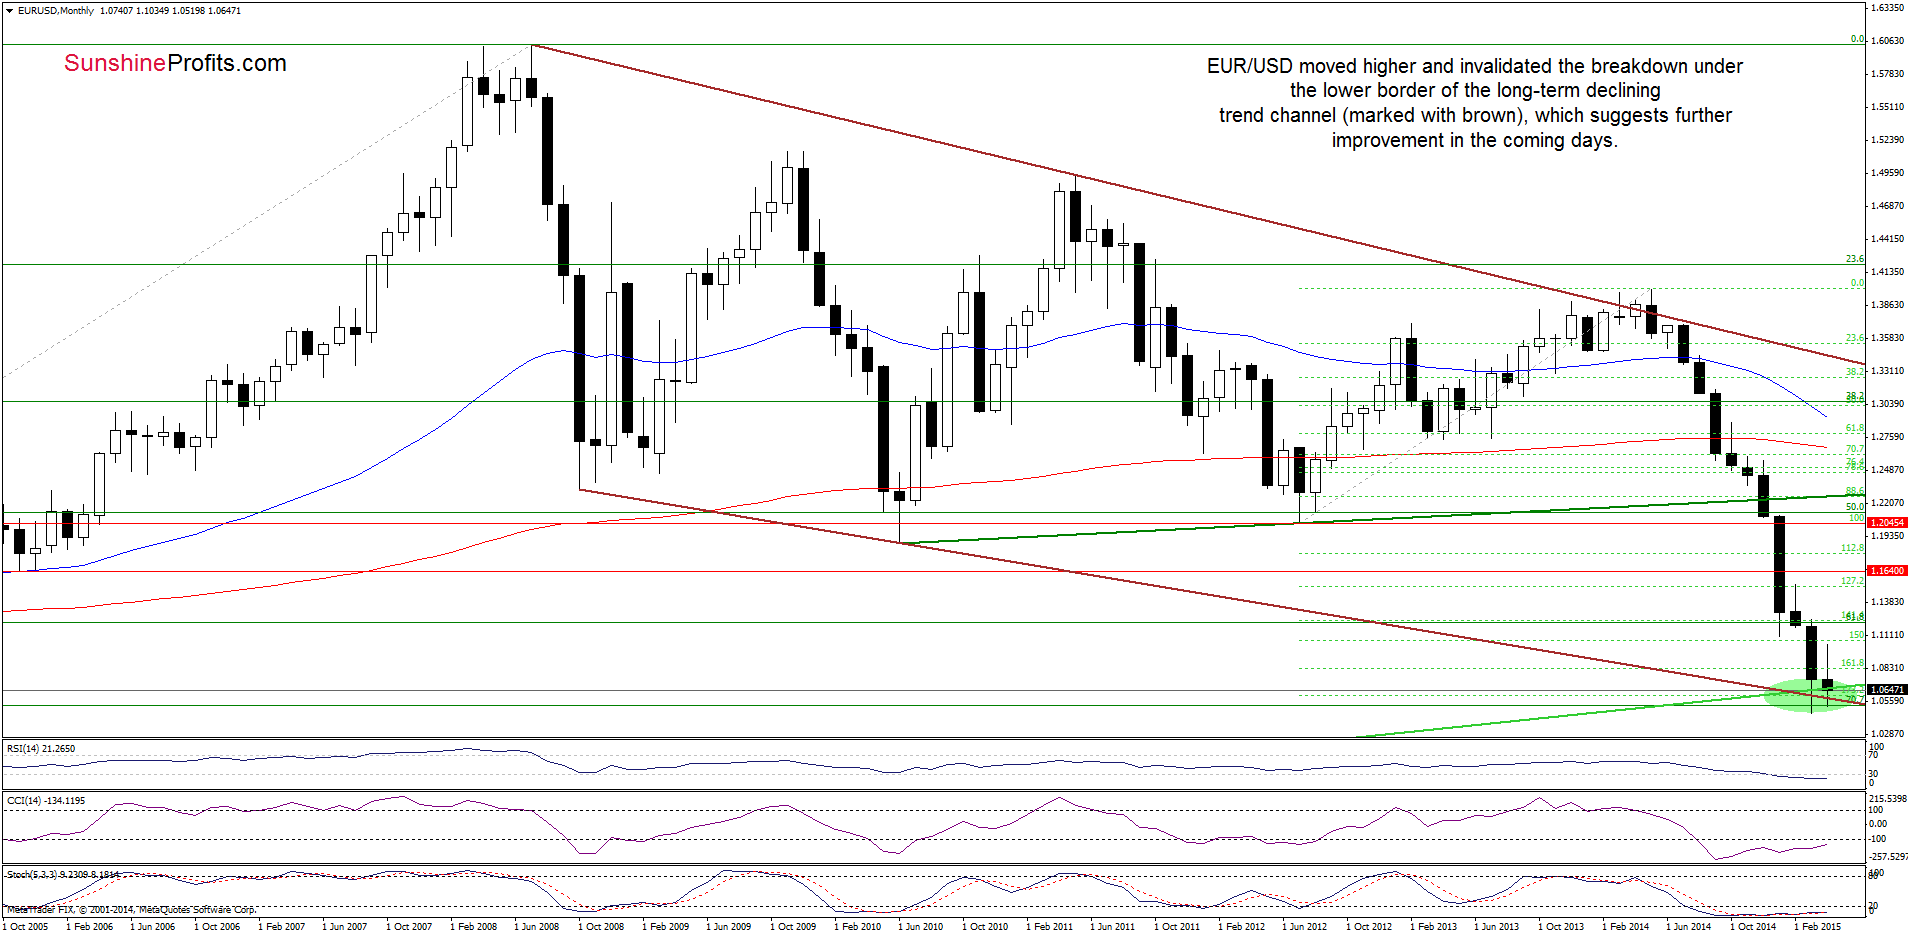Click the MetaTrader FIX MetaQuotes copyright text
Viewport: 1908px width, 935px height.
(131, 910)
